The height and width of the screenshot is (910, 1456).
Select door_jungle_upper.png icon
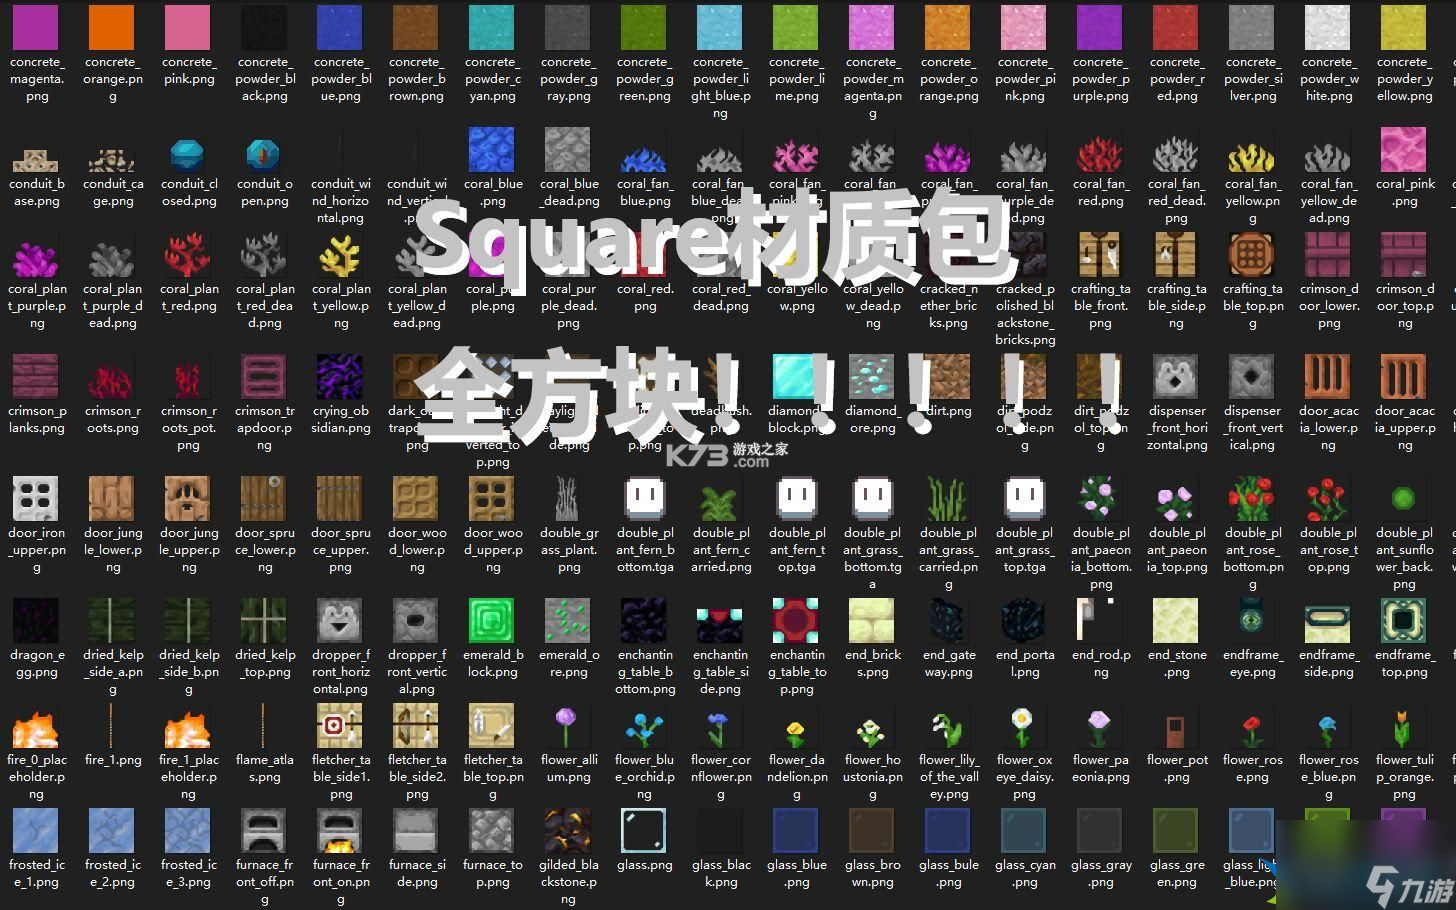(x=188, y=498)
